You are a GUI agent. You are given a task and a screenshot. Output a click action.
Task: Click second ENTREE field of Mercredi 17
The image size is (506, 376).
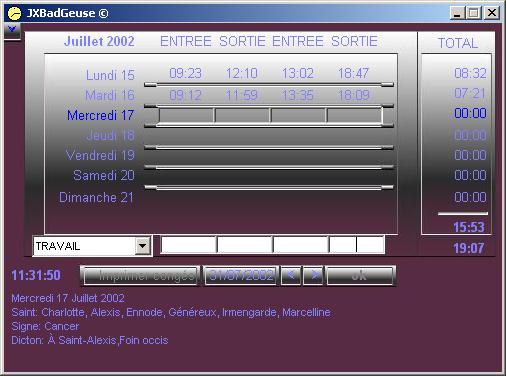point(298,115)
